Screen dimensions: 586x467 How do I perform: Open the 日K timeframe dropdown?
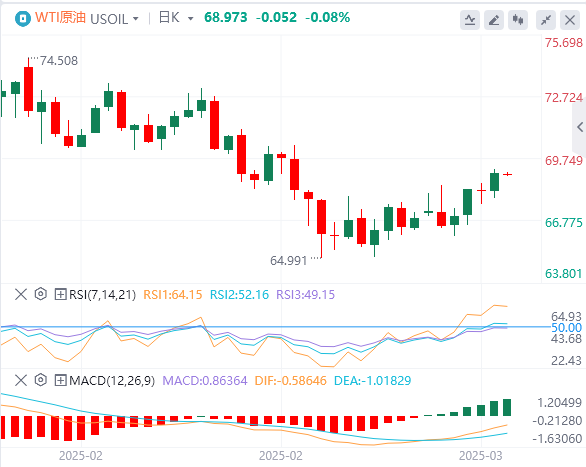coord(176,18)
